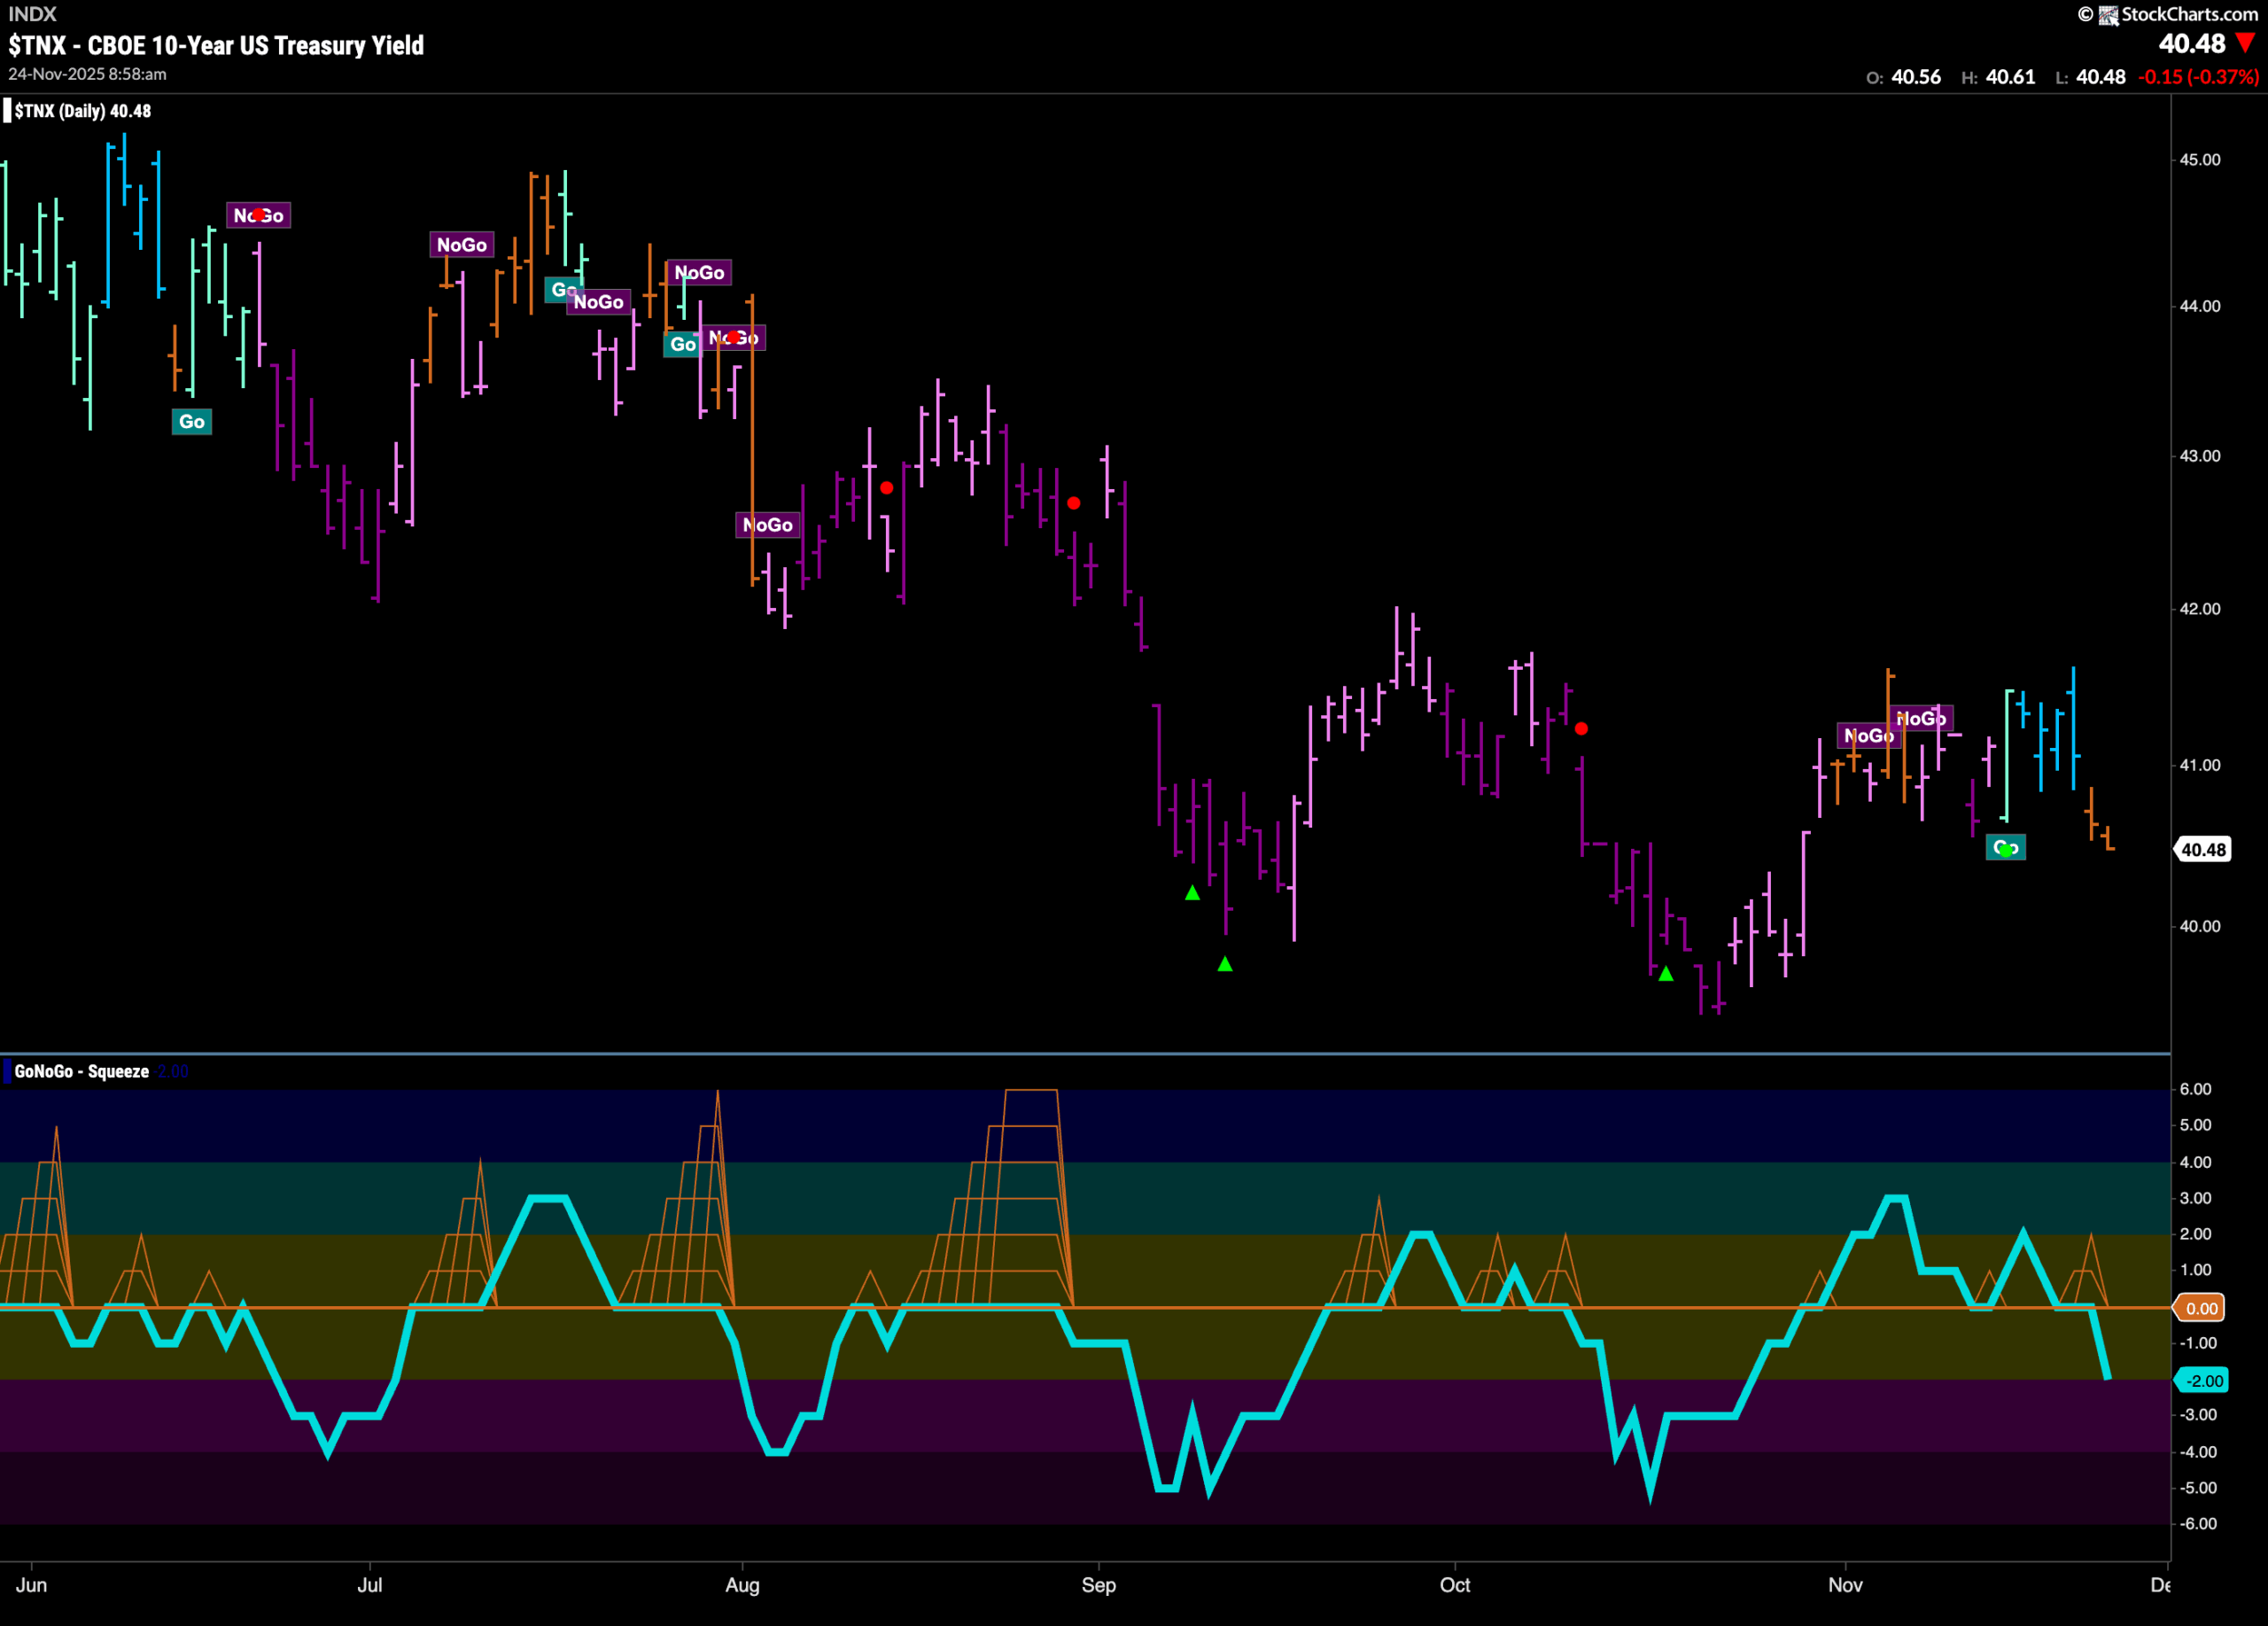The height and width of the screenshot is (1626, 2268).
Task: Click the red dot on June's NoGo label
Action: 259,214
